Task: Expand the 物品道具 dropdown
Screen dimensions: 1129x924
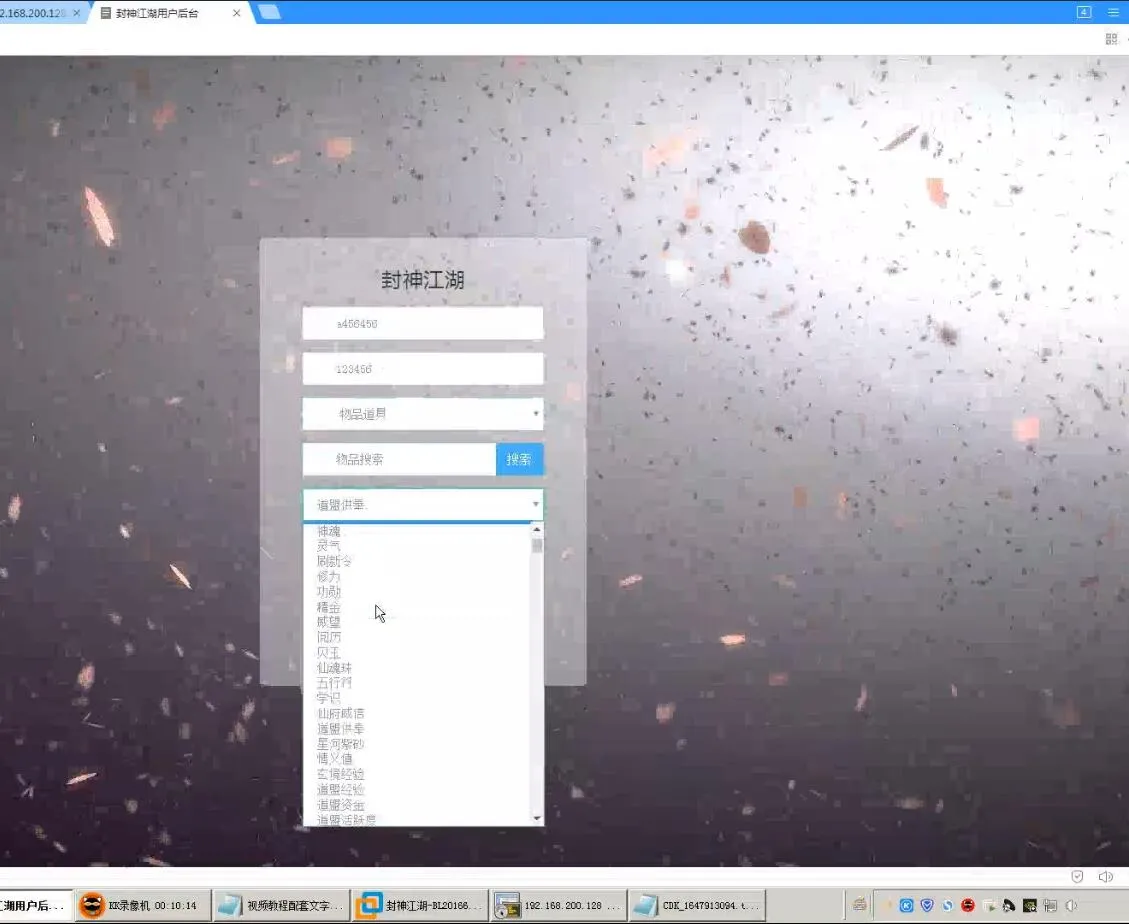Action: pos(423,414)
